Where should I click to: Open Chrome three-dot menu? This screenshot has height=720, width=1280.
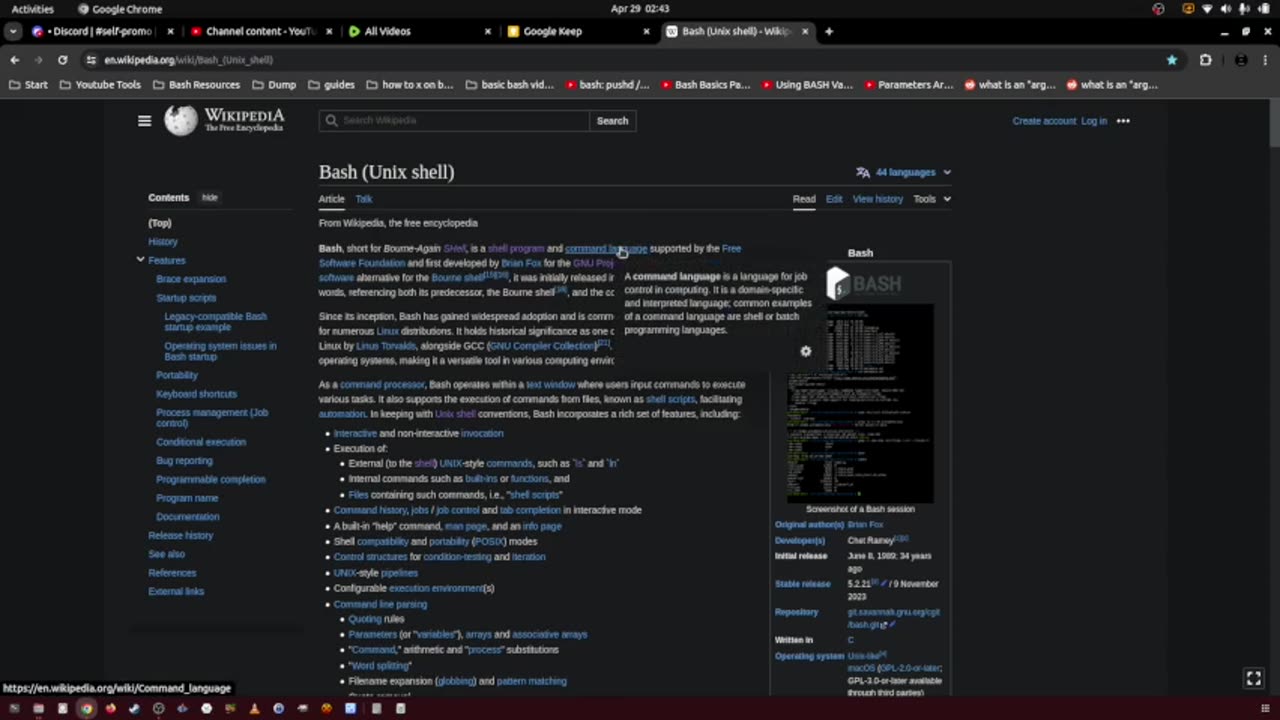coord(1264,60)
